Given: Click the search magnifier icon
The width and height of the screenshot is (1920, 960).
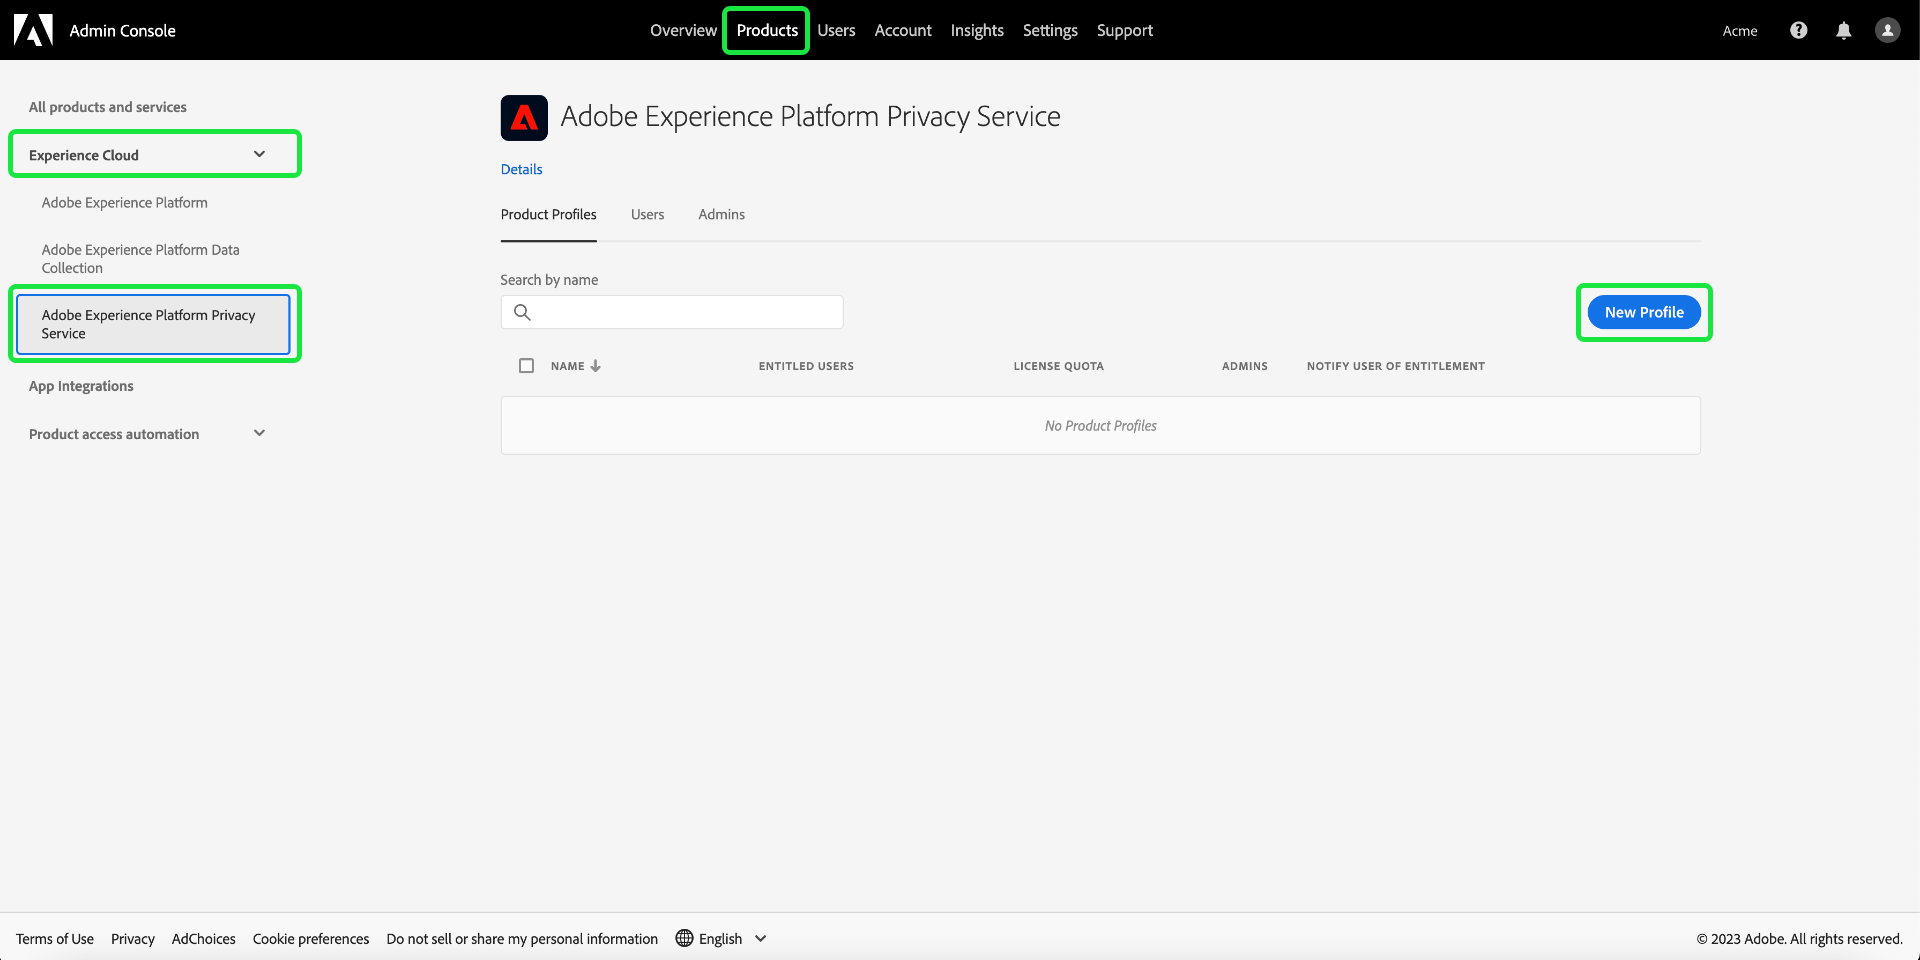Looking at the screenshot, I should coord(522,312).
